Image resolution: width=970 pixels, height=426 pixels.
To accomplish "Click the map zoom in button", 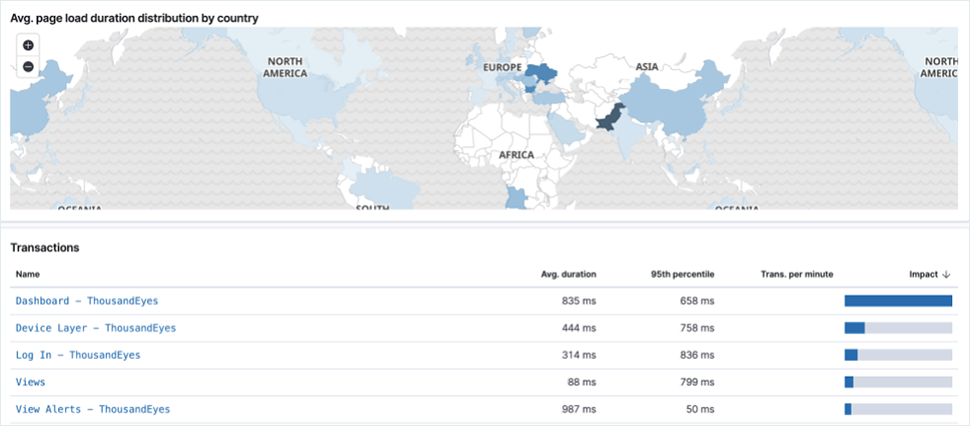I will tap(28, 45).
